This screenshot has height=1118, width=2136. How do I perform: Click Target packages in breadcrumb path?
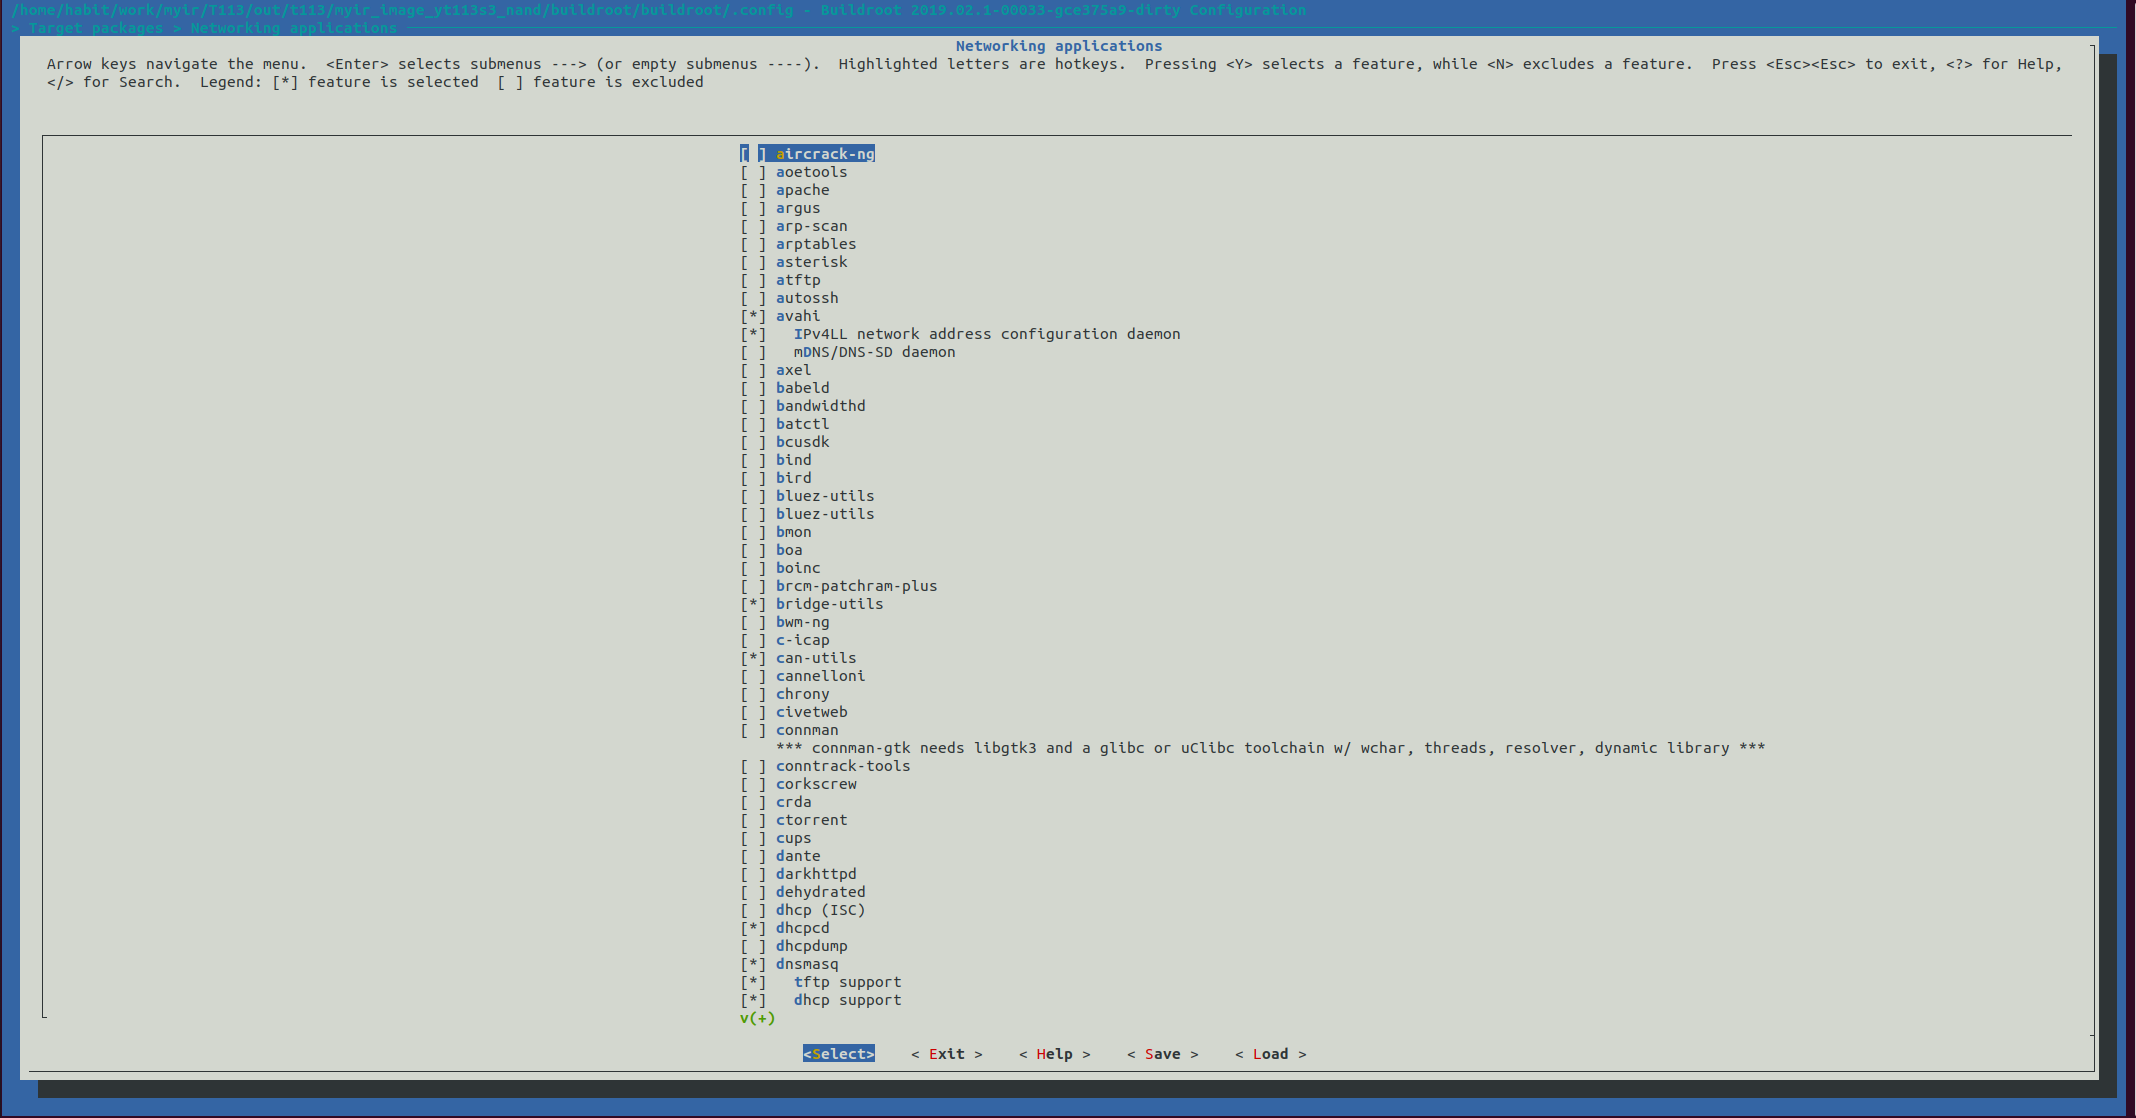click(95, 28)
